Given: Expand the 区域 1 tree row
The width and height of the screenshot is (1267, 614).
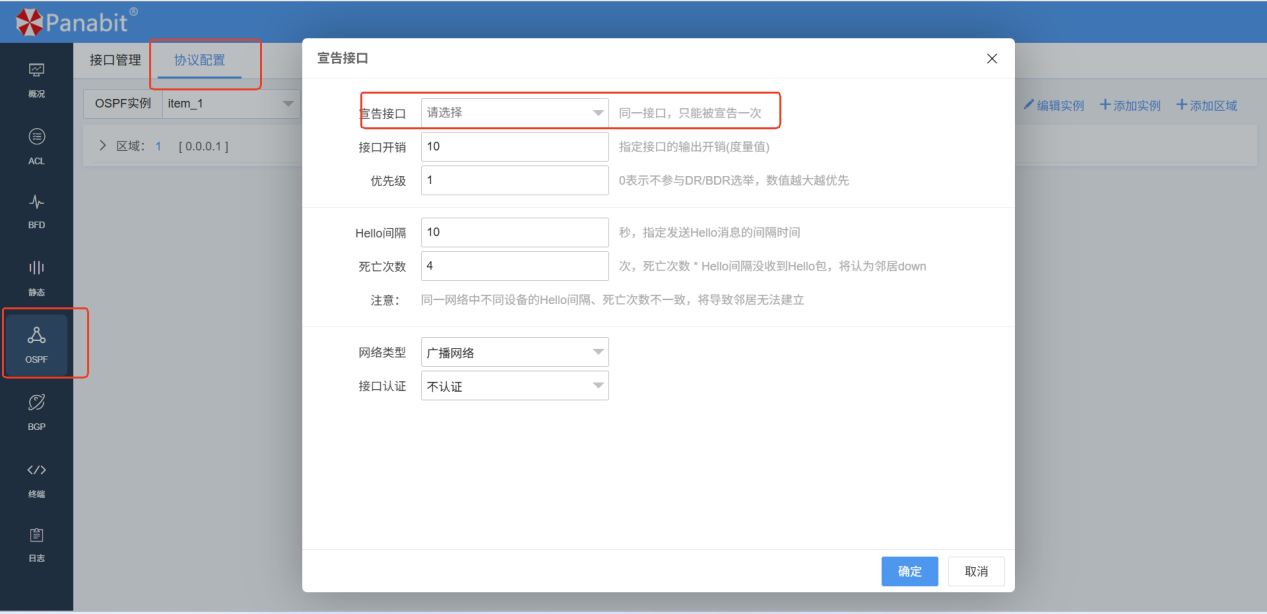Looking at the screenshot, I should coord(102,146).
